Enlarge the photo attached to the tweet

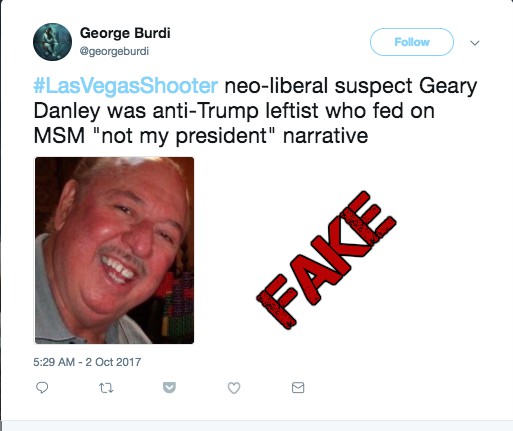click(x=114, y=250)
